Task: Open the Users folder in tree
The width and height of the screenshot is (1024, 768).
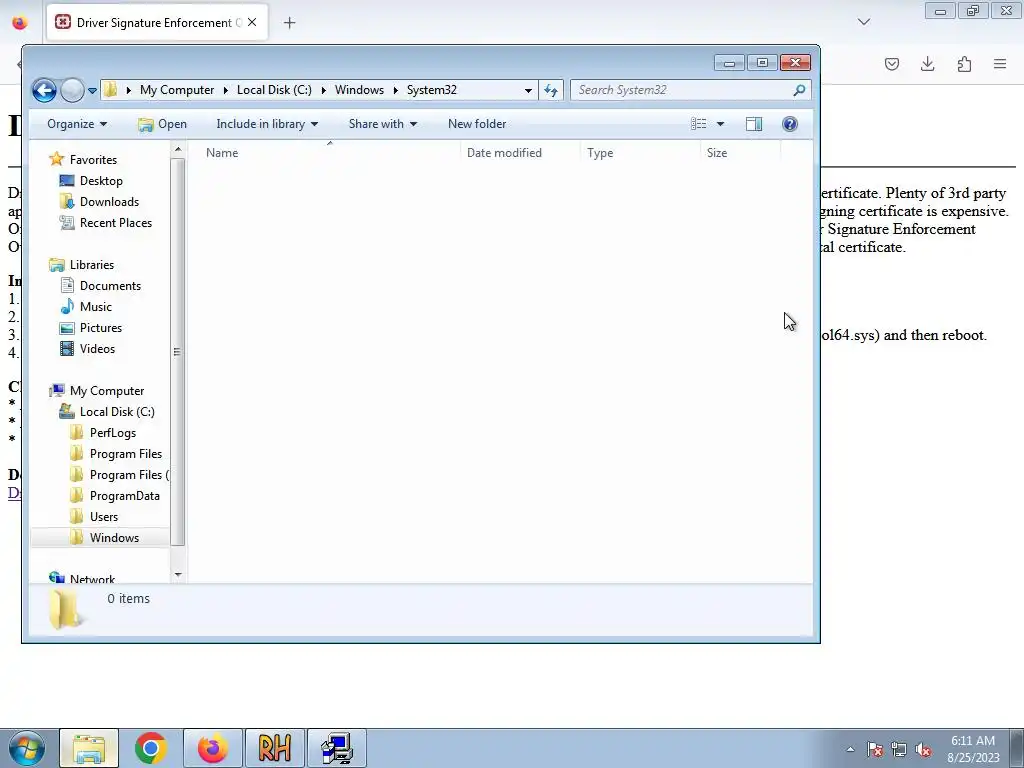Action: [x=103, y=517]
